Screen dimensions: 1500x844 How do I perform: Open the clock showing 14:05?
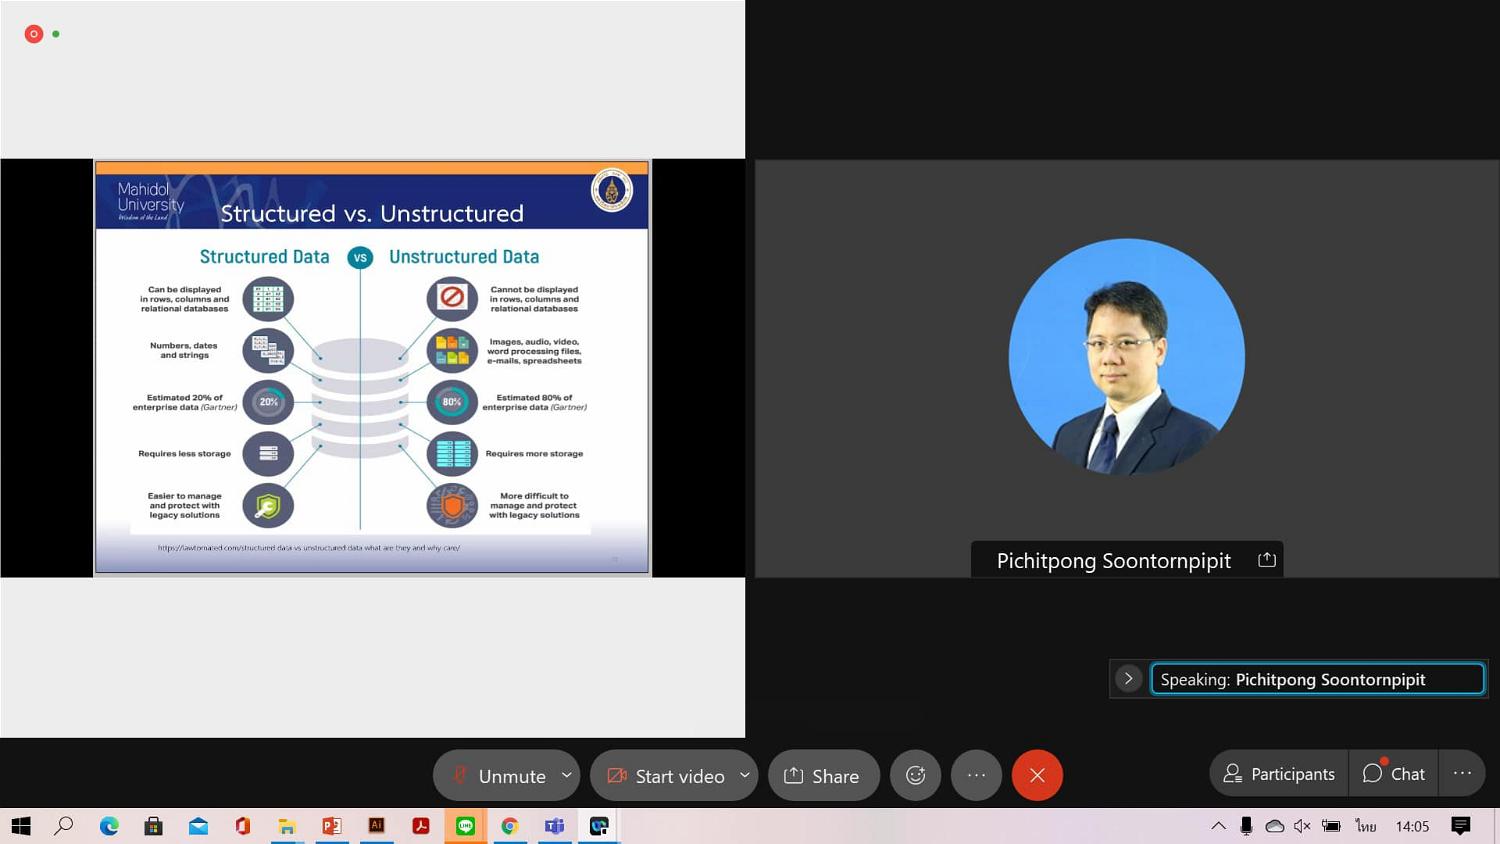coord(1412,826)
